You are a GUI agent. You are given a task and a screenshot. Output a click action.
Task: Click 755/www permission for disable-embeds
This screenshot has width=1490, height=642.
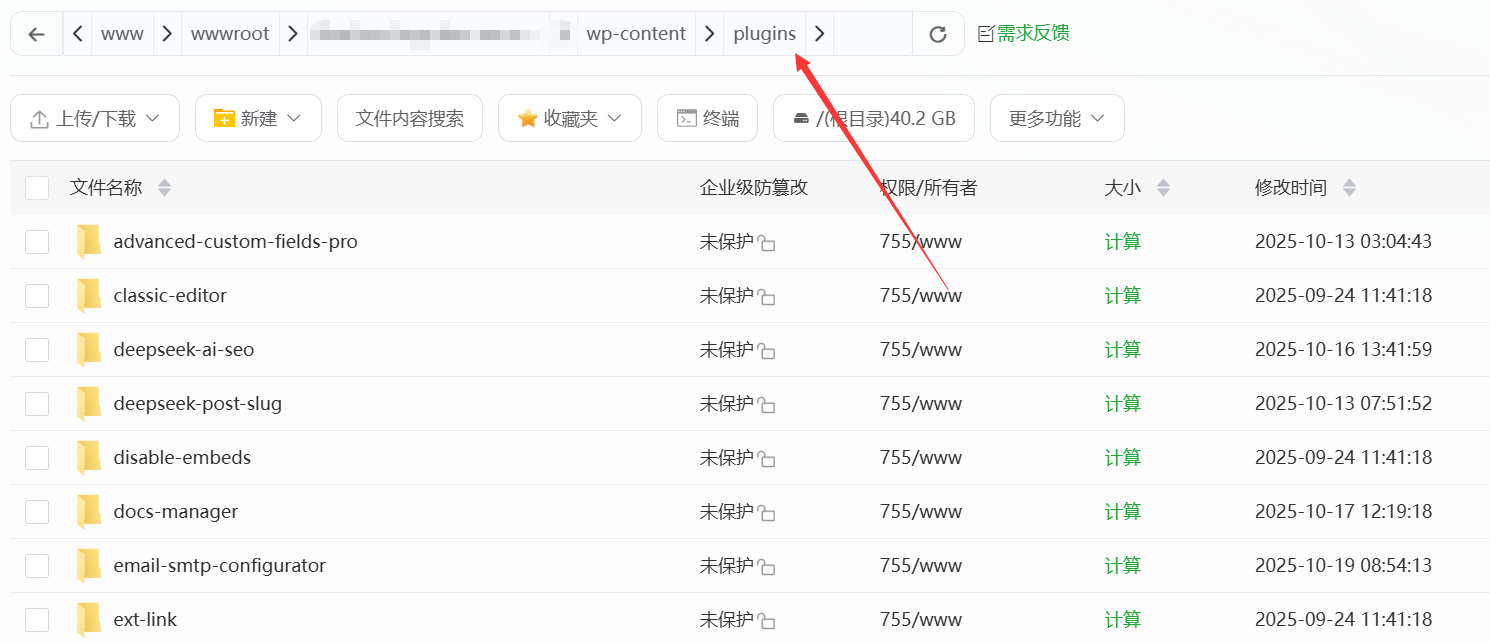(x=921, y=457)
